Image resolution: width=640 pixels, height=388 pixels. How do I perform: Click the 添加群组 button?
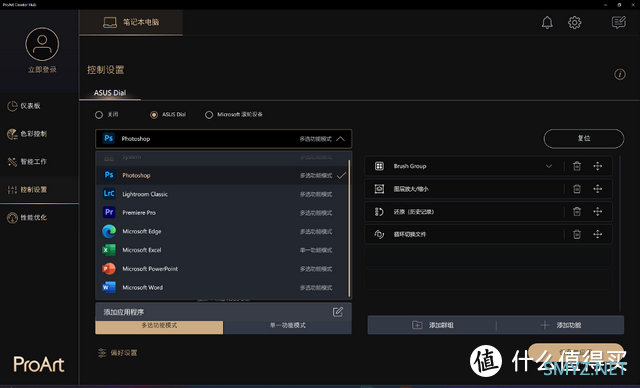[432, 325]
